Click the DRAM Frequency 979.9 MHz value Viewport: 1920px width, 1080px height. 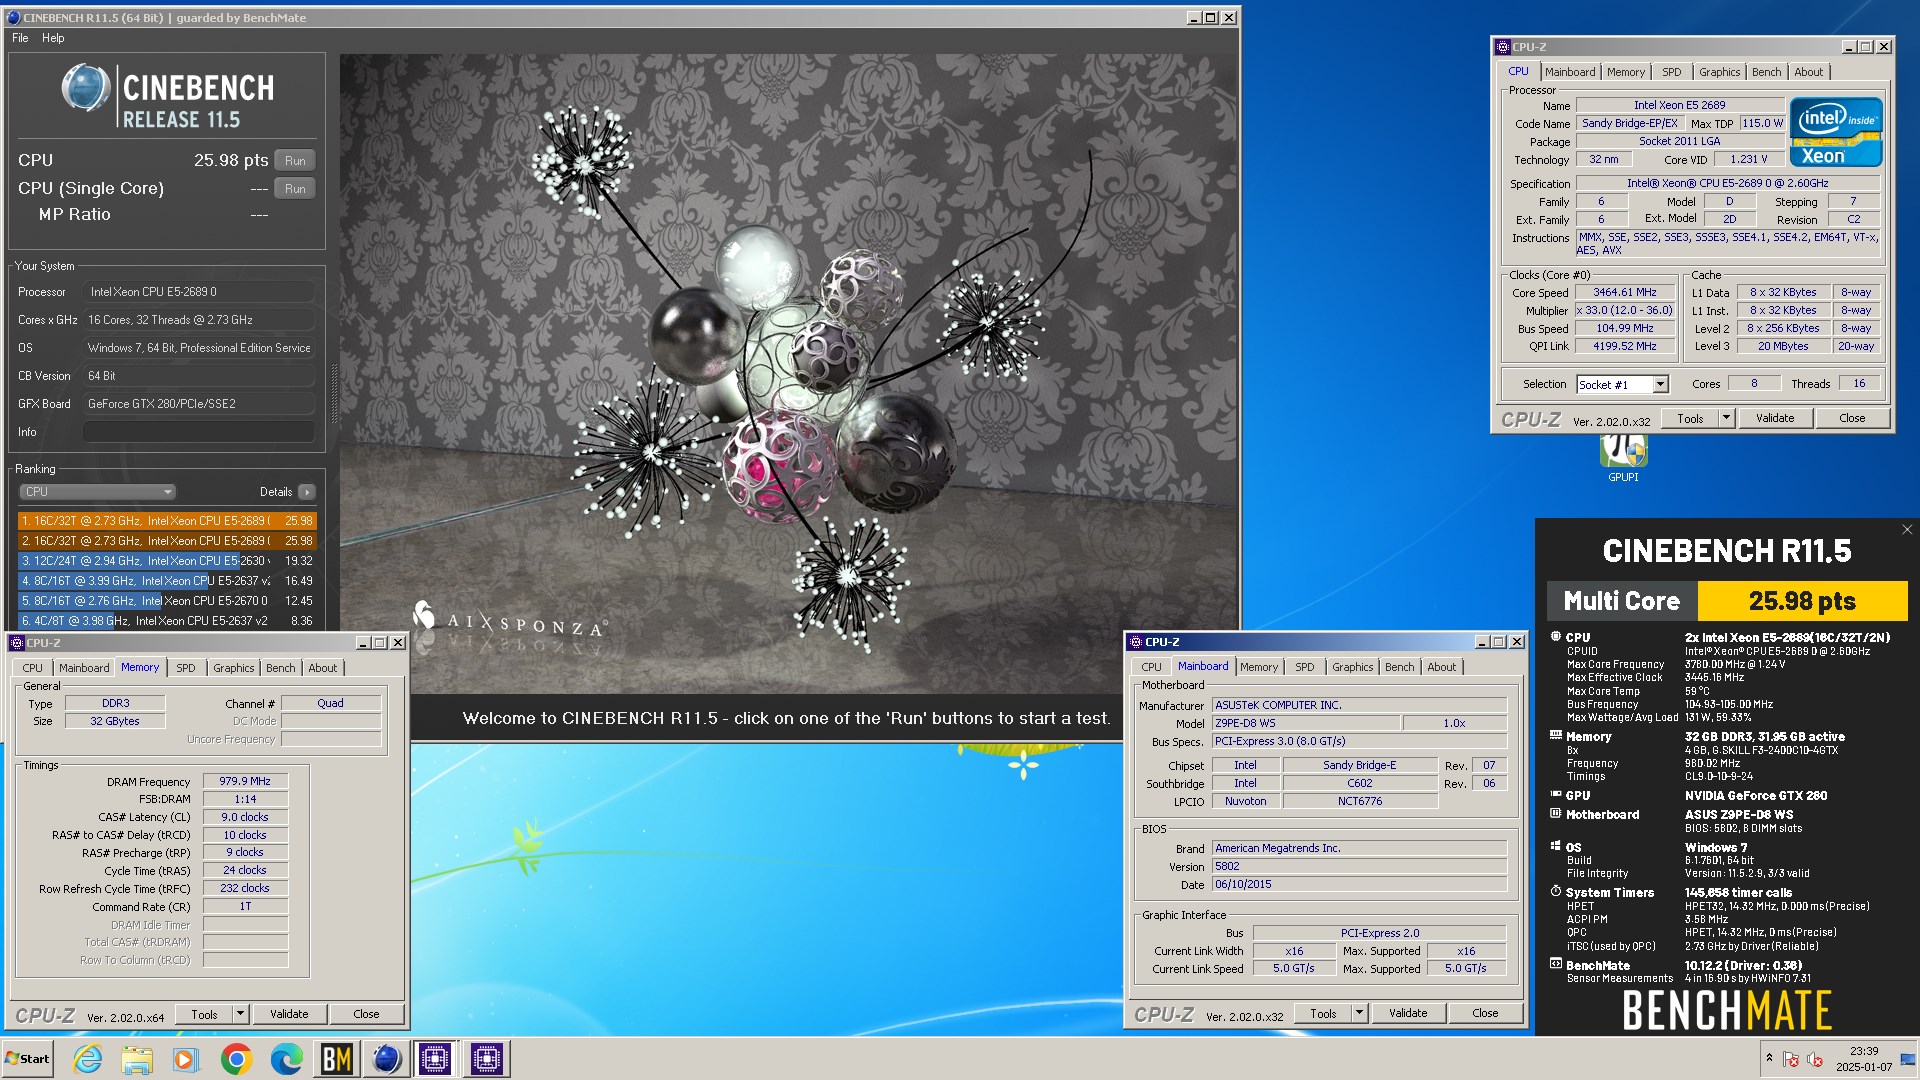pyautogui.click(x=245, y=782)
